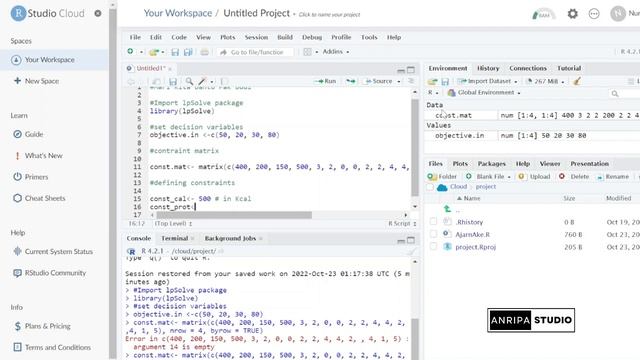
Task: Open the Addins dropdown
Action: (336, 52)
